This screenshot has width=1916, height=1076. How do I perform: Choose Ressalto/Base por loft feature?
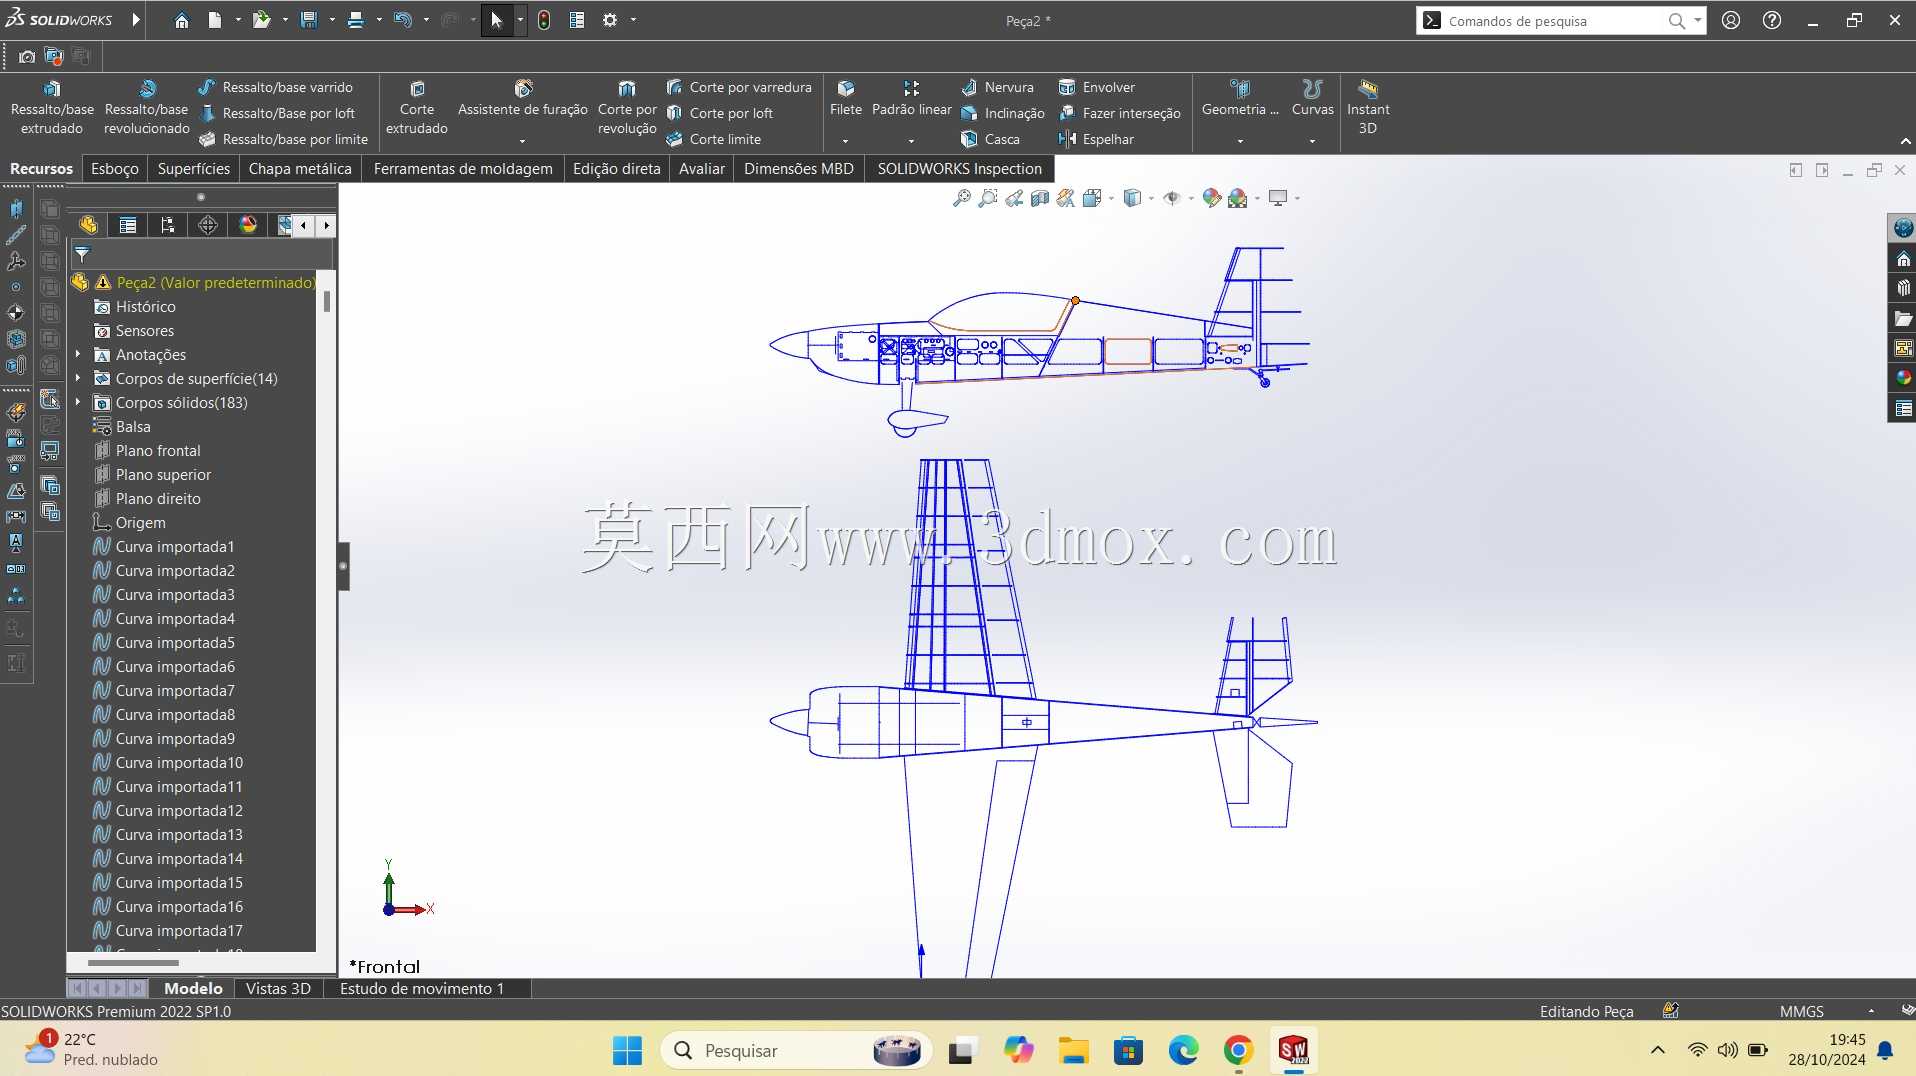click(x=278, y=113)
